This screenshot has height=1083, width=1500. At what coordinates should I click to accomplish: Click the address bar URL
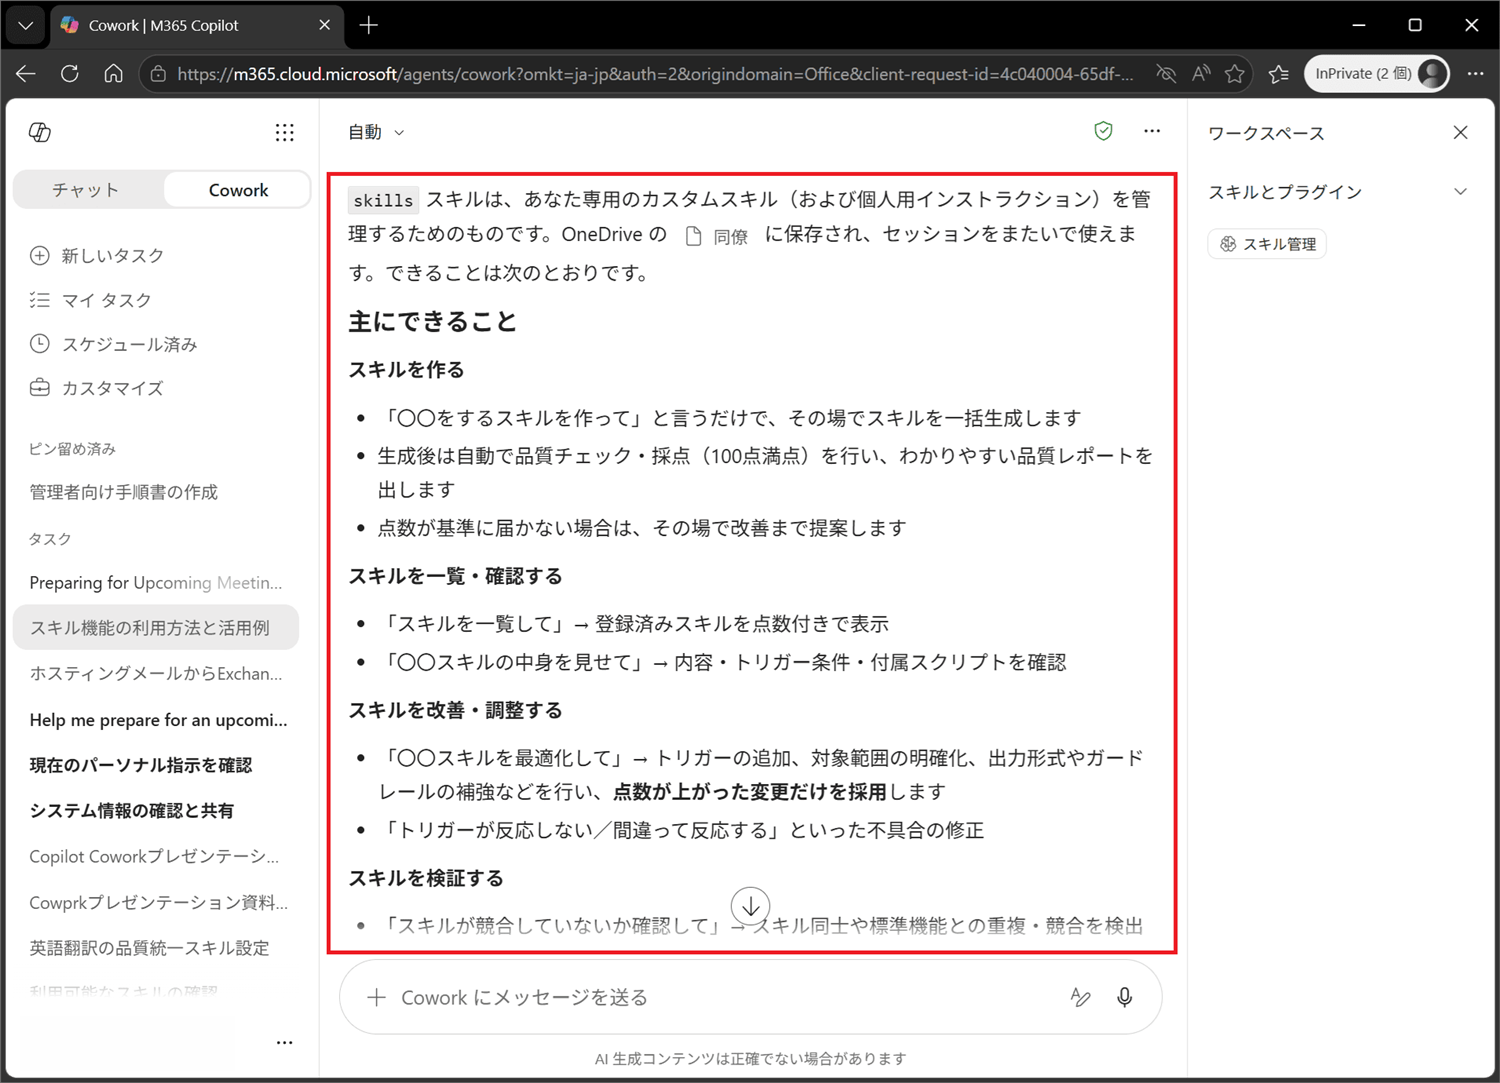click(655, 74)
